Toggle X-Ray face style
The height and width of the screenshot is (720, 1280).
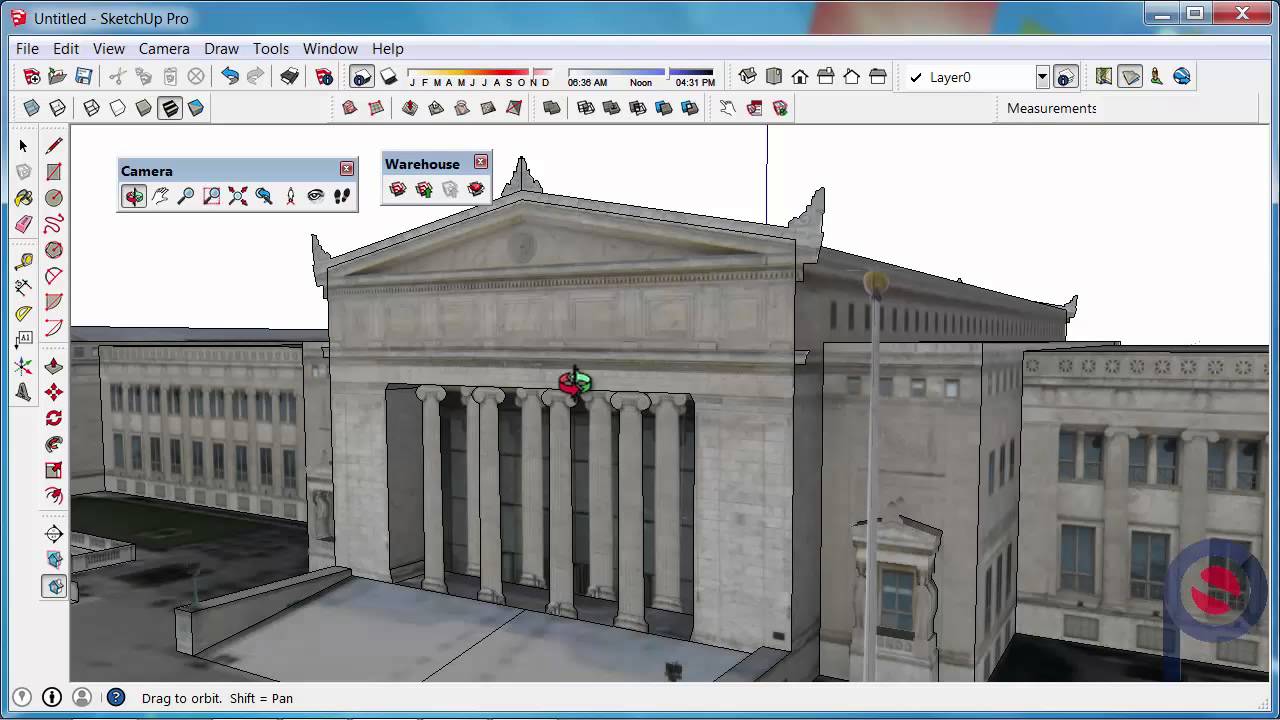[x=32, y=108]
